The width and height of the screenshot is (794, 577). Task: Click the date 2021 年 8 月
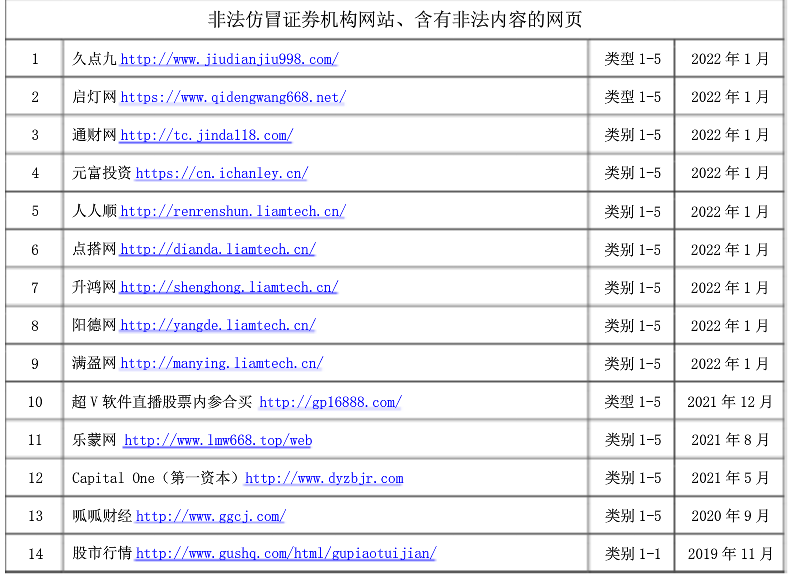[730, 440]
